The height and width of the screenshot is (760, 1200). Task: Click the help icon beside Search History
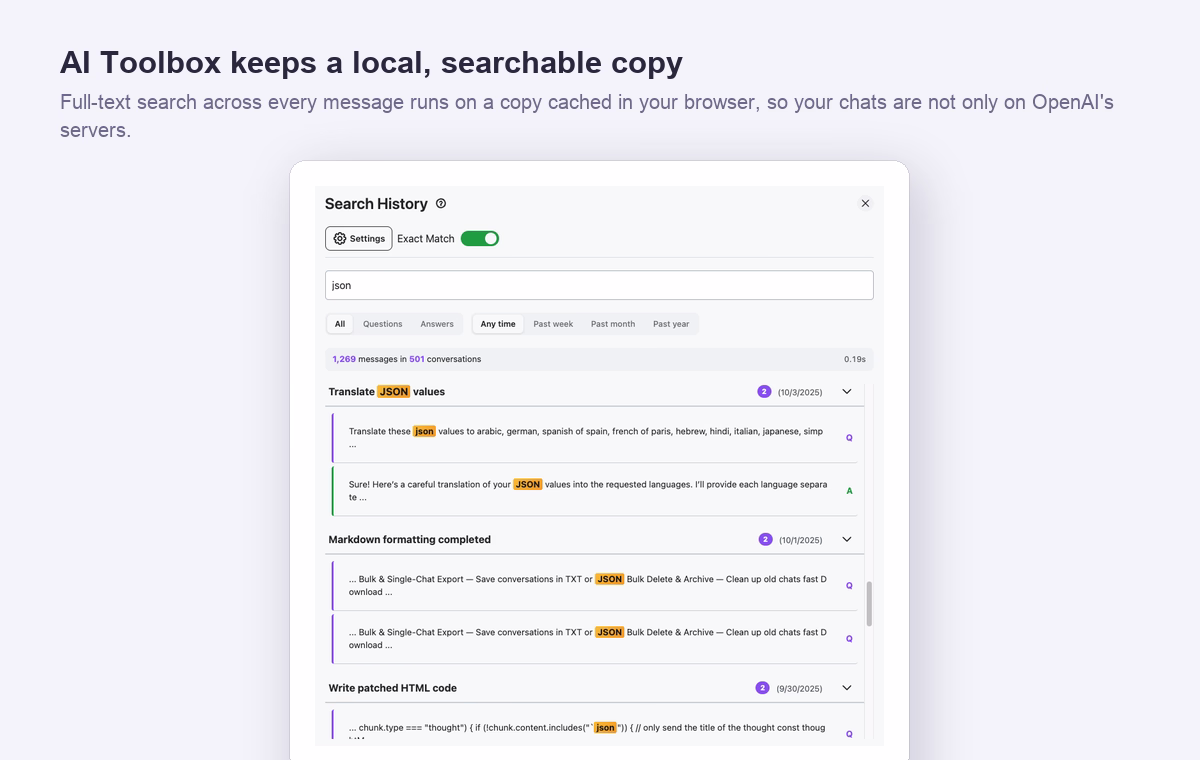(x=441, y=203)
